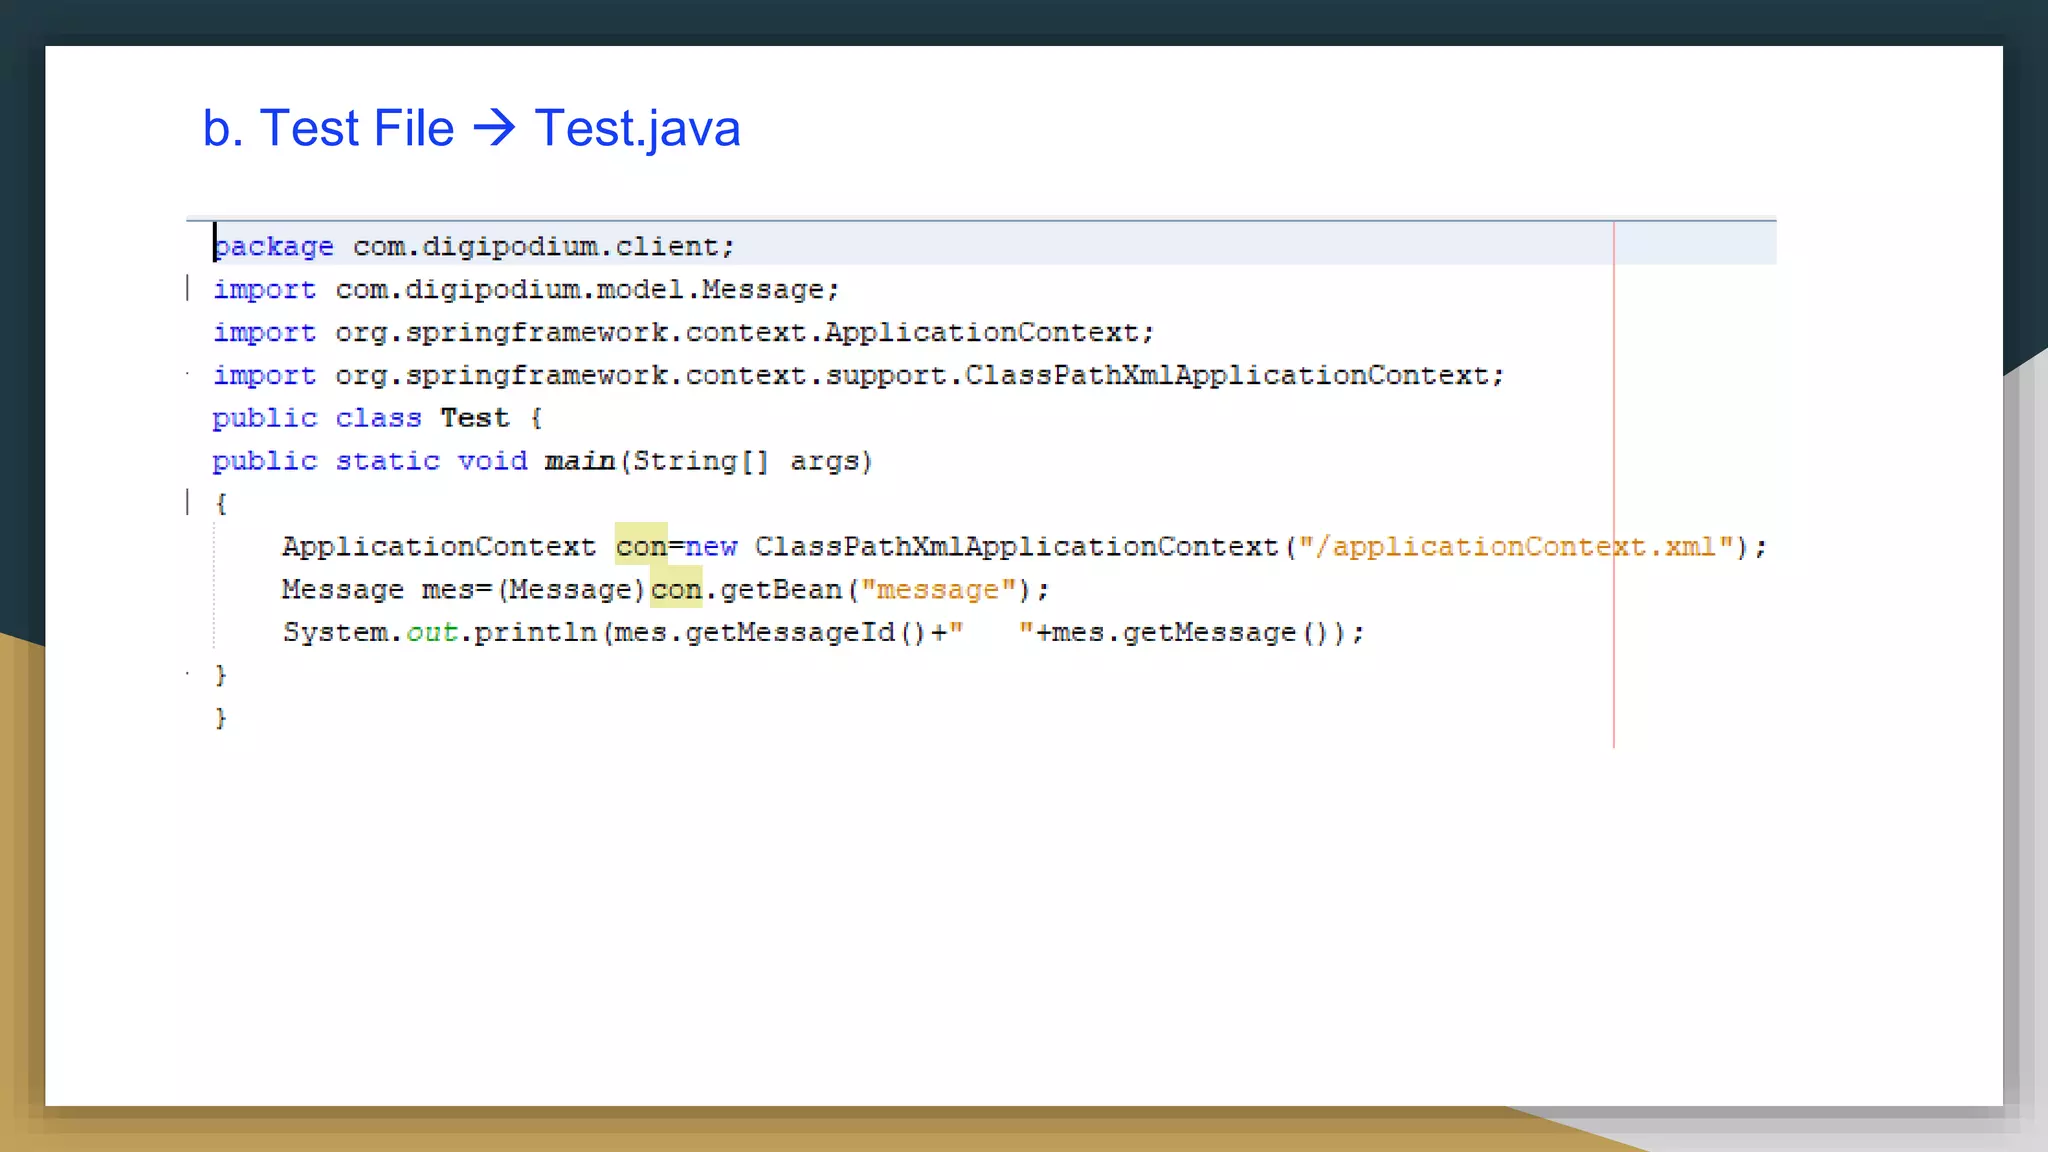Click the final closing brace of class
The image size is (2048, 1152).
point(221,718)
